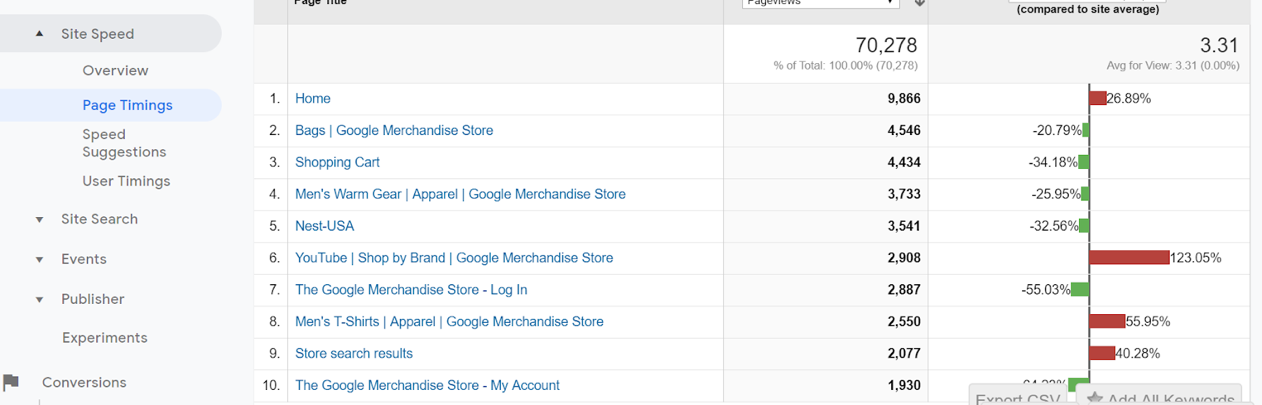The width and height of the screenshot is (1262, 405).
Task: Click average load time value 3.31
Action: pyautogui.click(x=1220, y=46)
